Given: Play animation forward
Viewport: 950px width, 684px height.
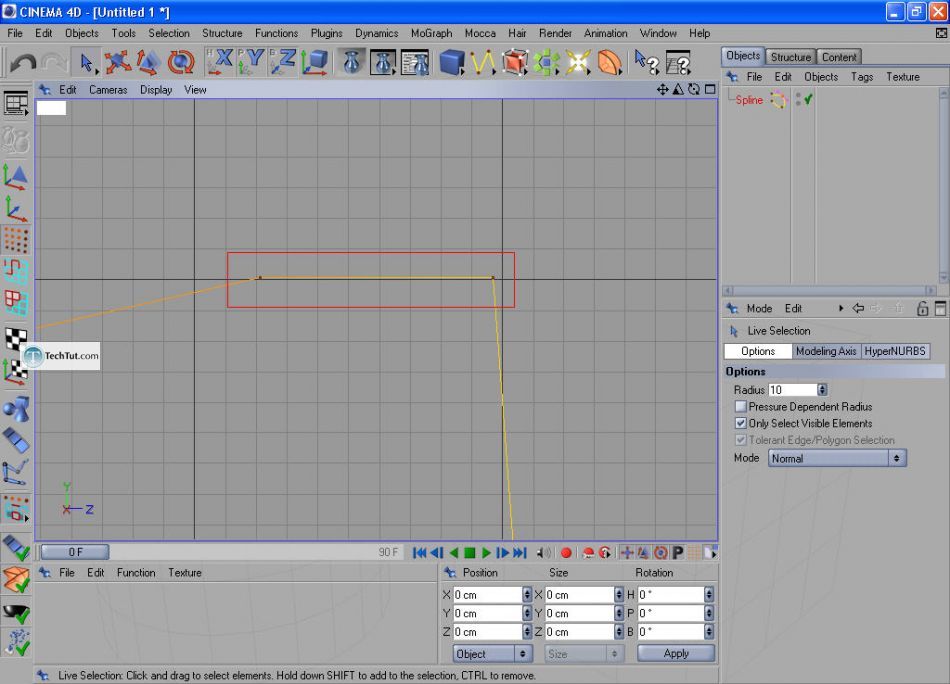Looking at the screenshot, I should pyautogui.click(x=486, y=553).
